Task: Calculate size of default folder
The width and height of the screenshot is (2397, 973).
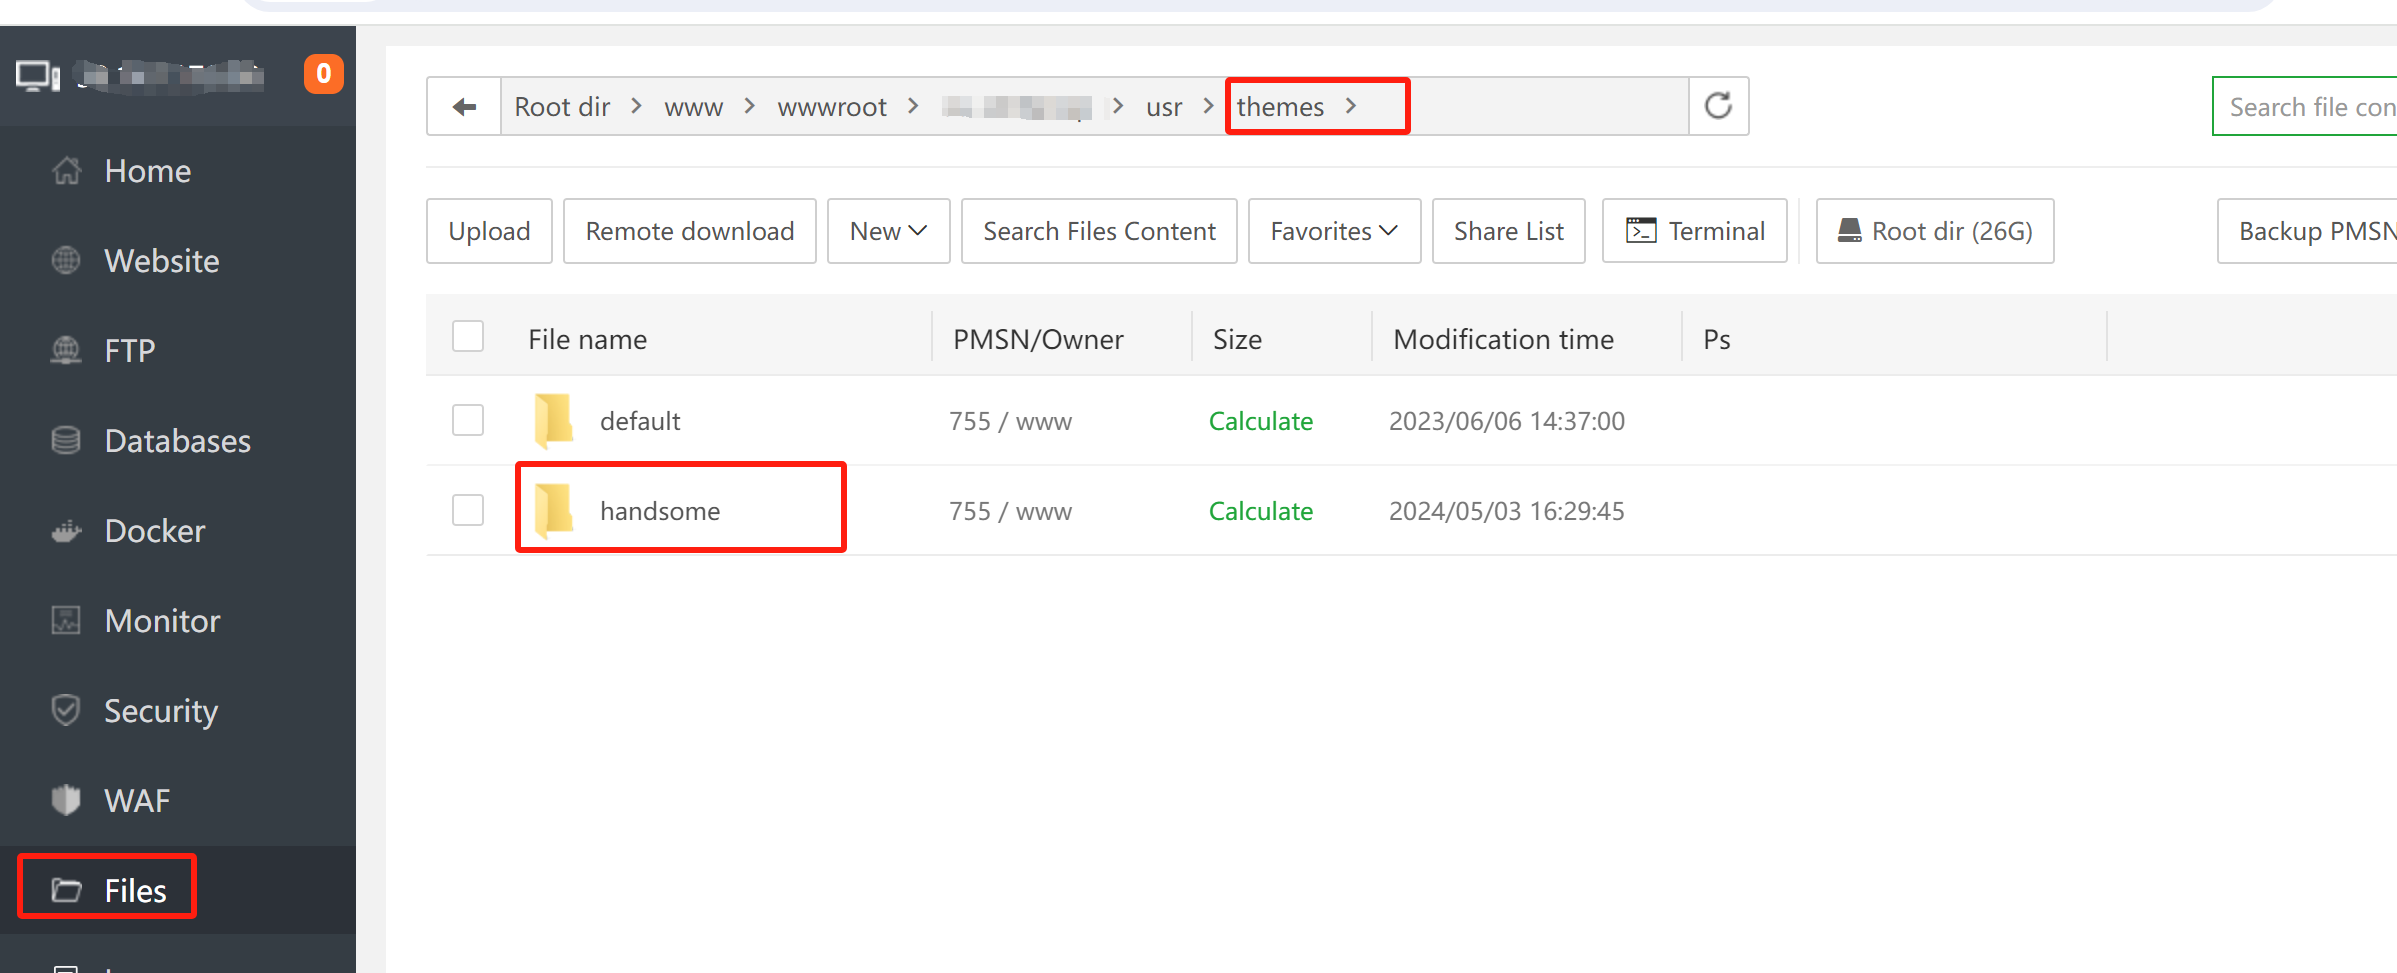Action: (x=1260, y=421)
